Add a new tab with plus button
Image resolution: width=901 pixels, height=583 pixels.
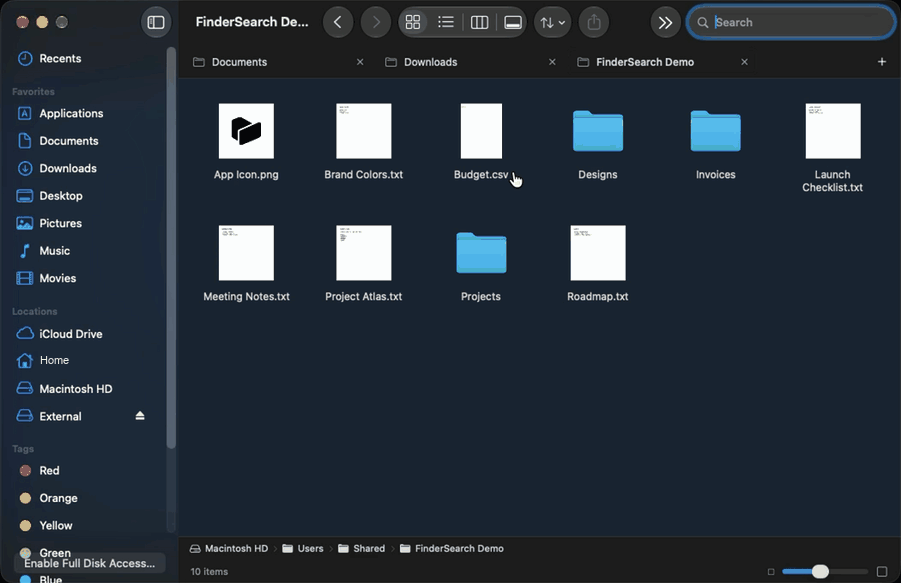pos(882,62)
